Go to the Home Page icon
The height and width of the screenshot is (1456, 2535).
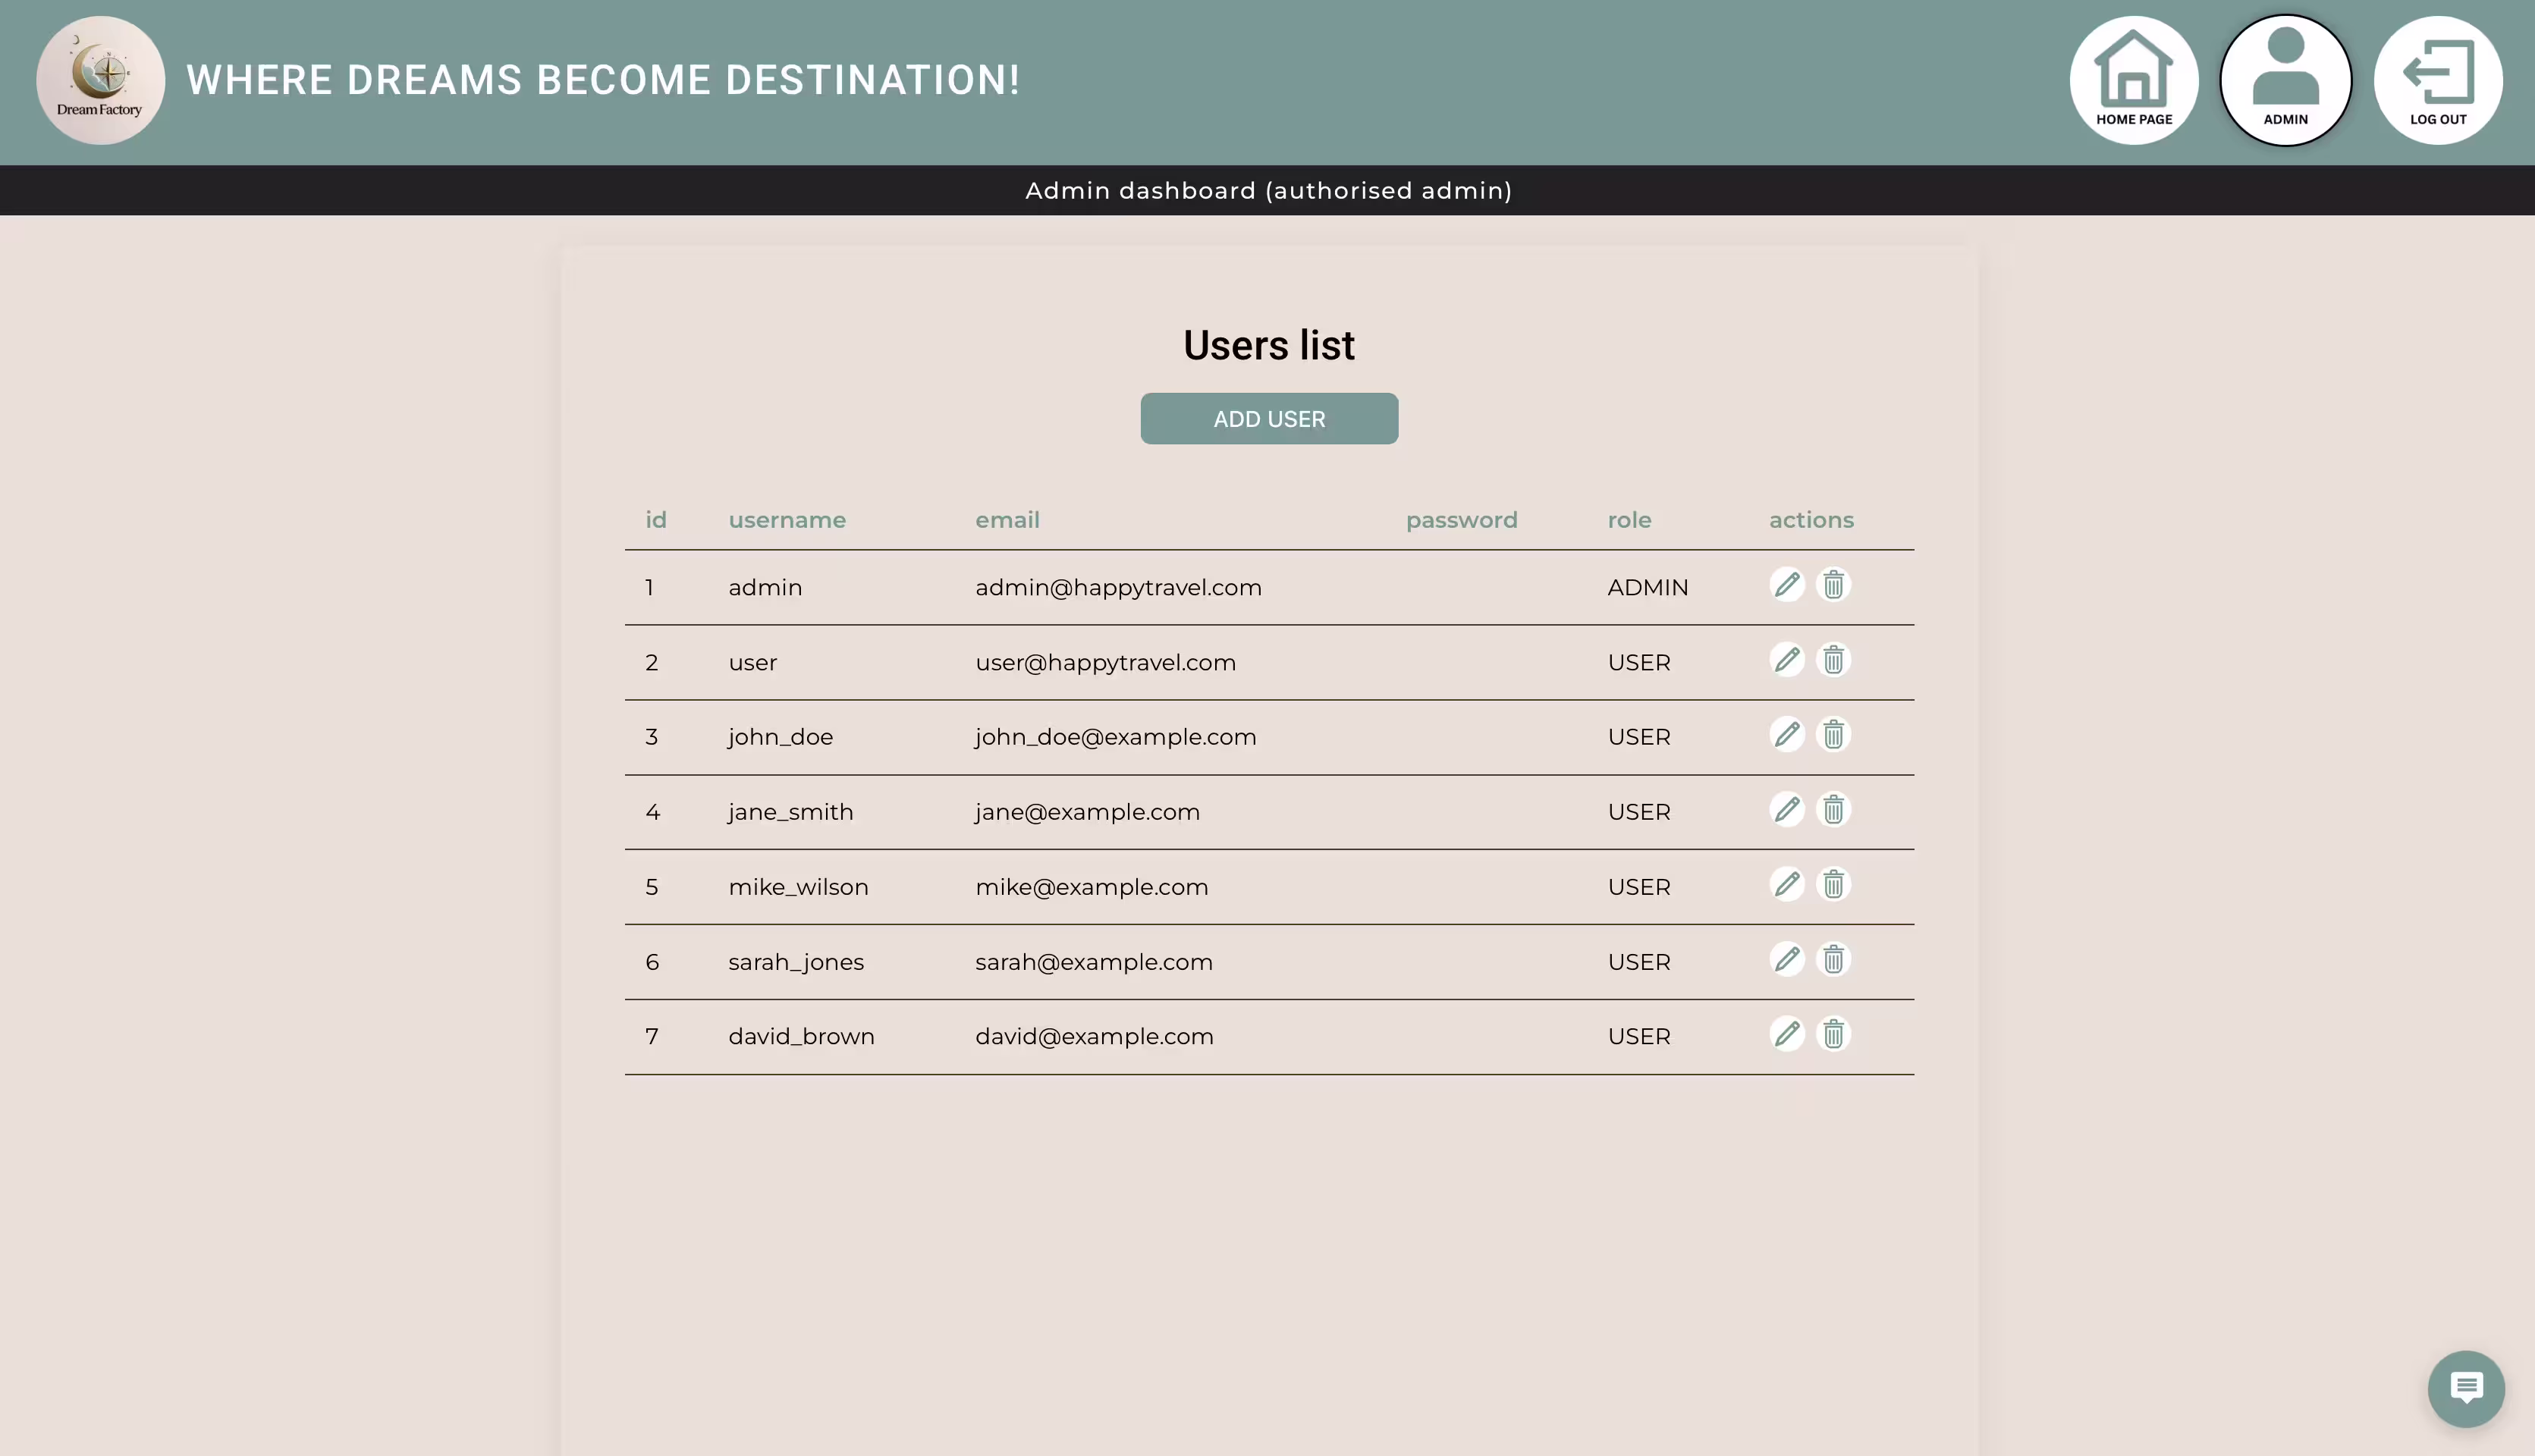click(x=2134, y=81)
